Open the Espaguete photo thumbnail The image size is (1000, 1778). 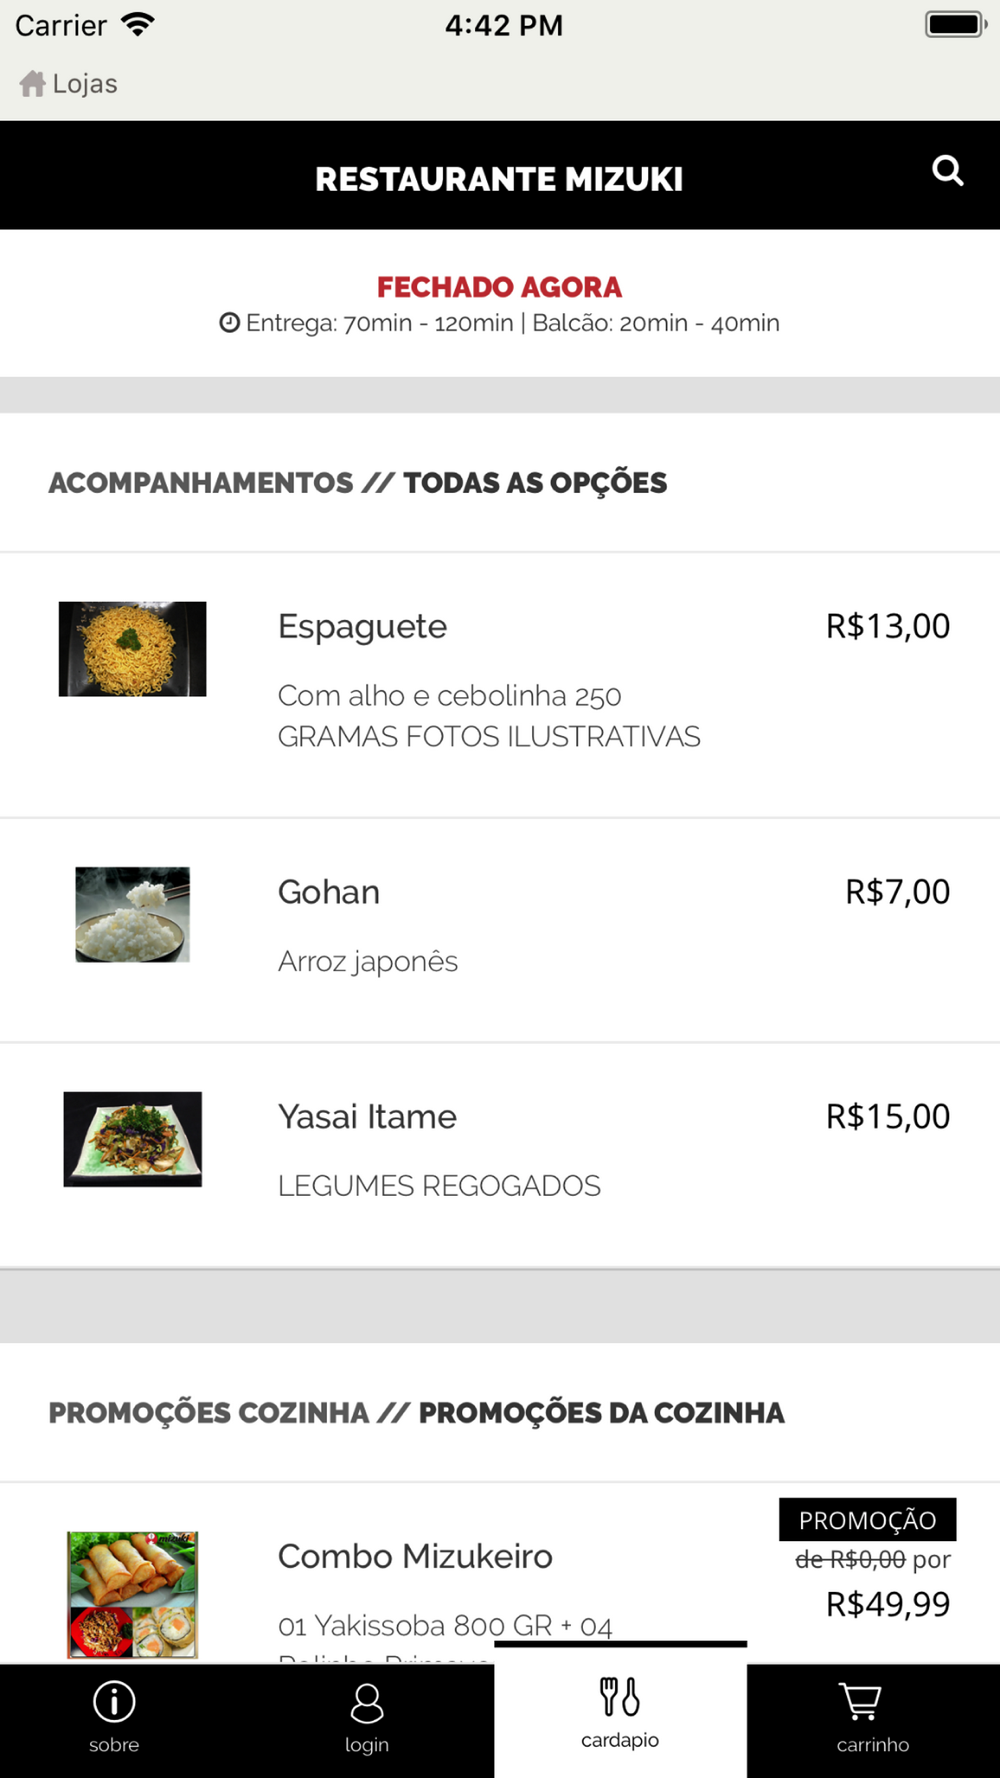[132, 649]
